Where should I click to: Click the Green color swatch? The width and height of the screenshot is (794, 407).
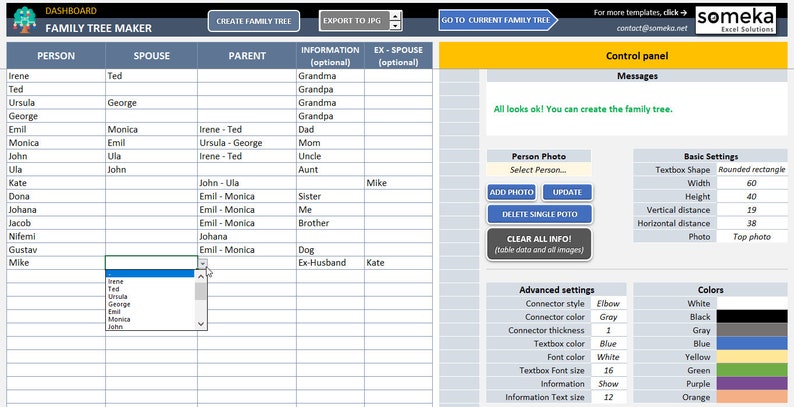(x=751, y=371)
